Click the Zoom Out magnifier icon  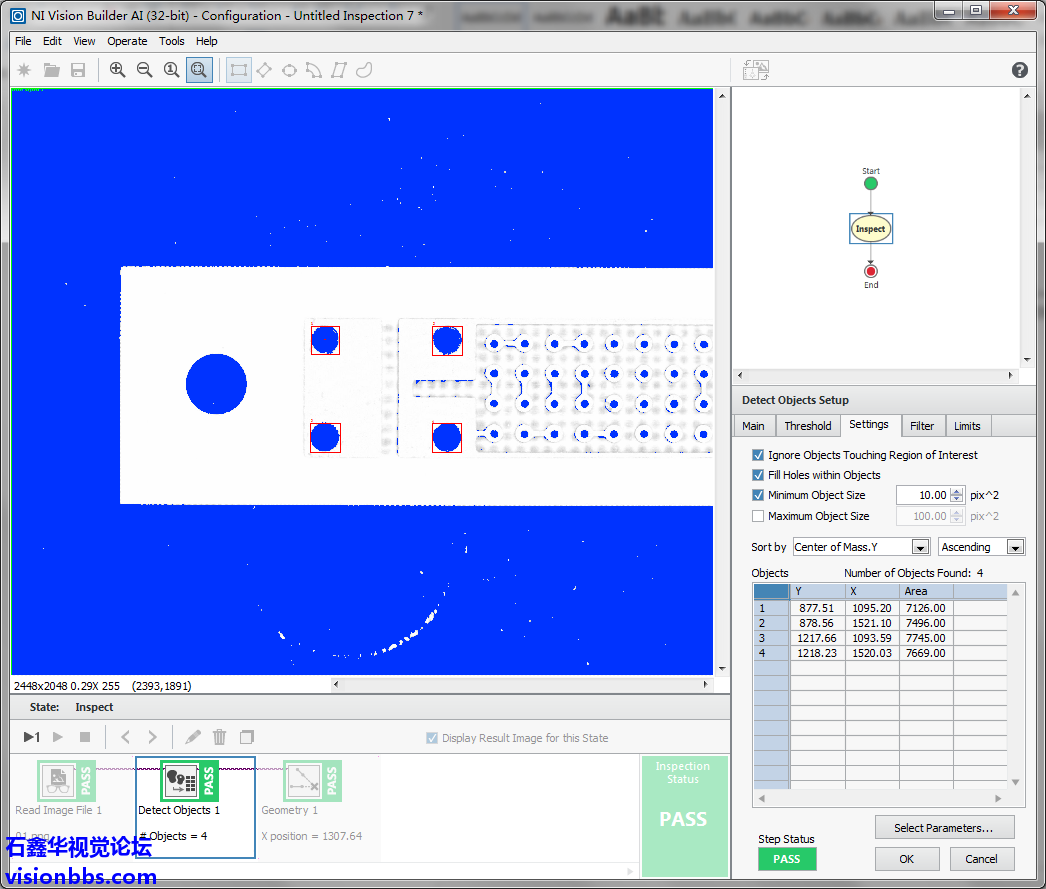[144, 70]
